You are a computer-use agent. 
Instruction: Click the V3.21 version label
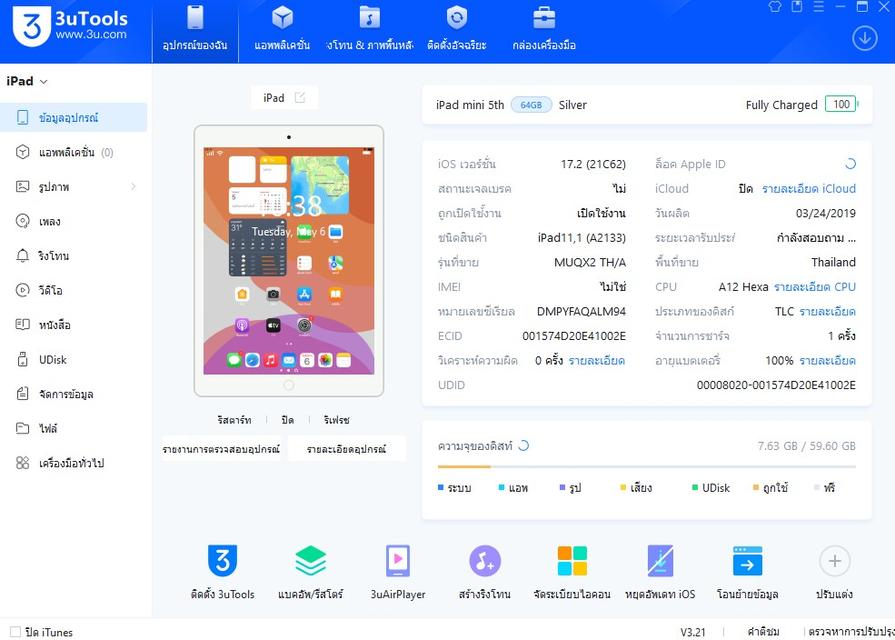[692, 632]
